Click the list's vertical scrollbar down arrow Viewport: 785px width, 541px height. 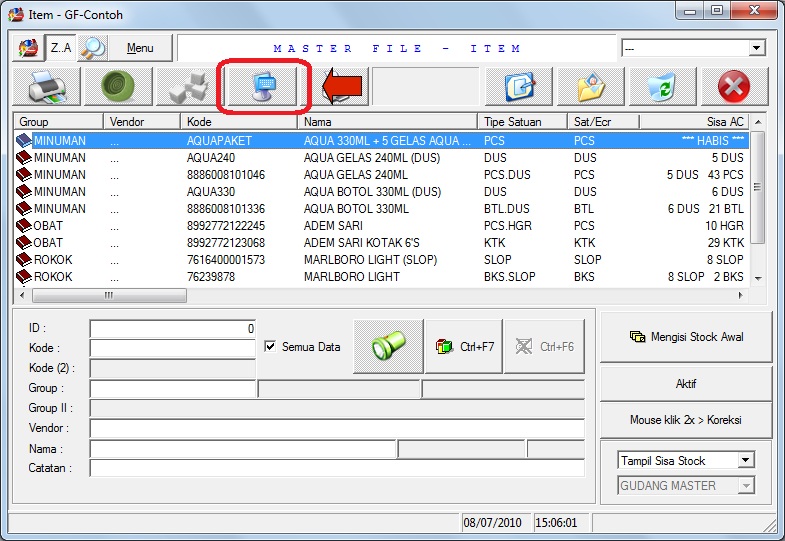click(758, 279)
